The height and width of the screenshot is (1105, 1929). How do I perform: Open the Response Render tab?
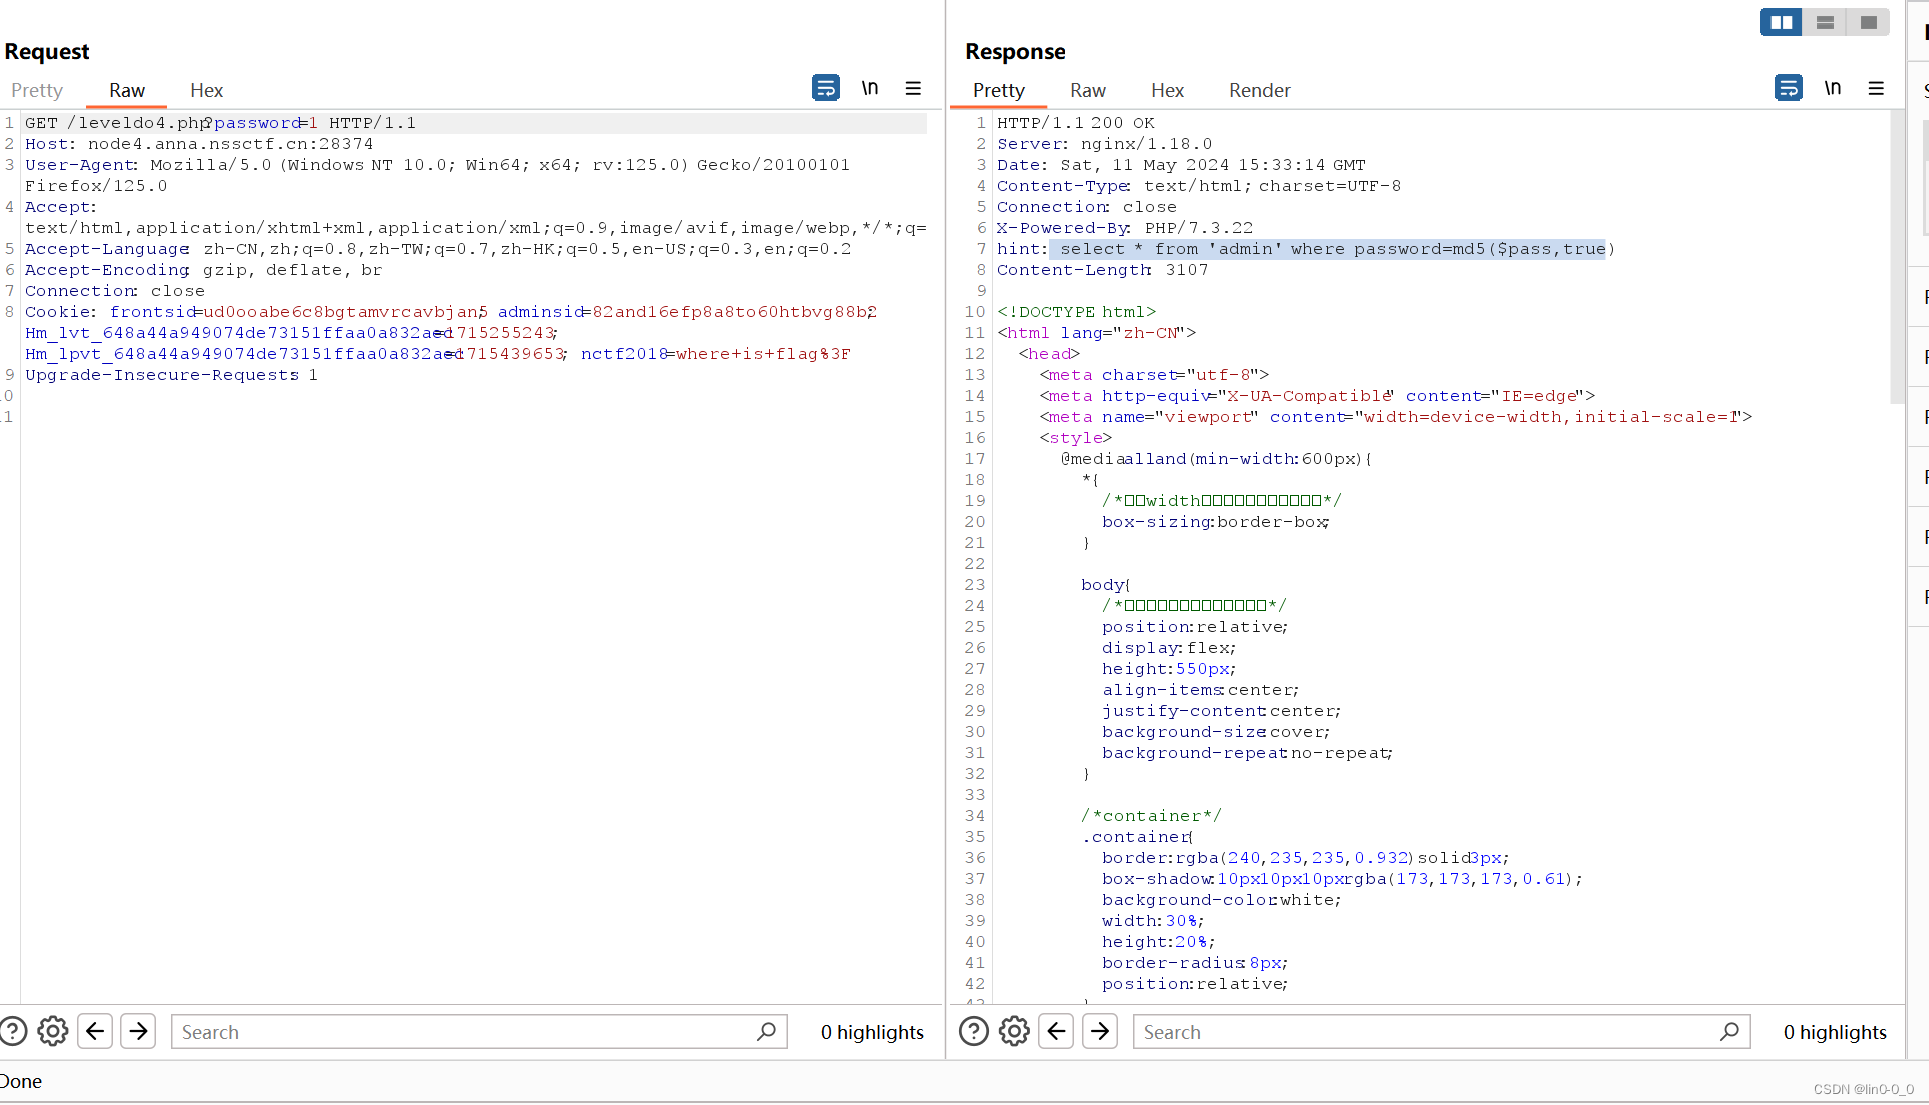(1259, 90)
